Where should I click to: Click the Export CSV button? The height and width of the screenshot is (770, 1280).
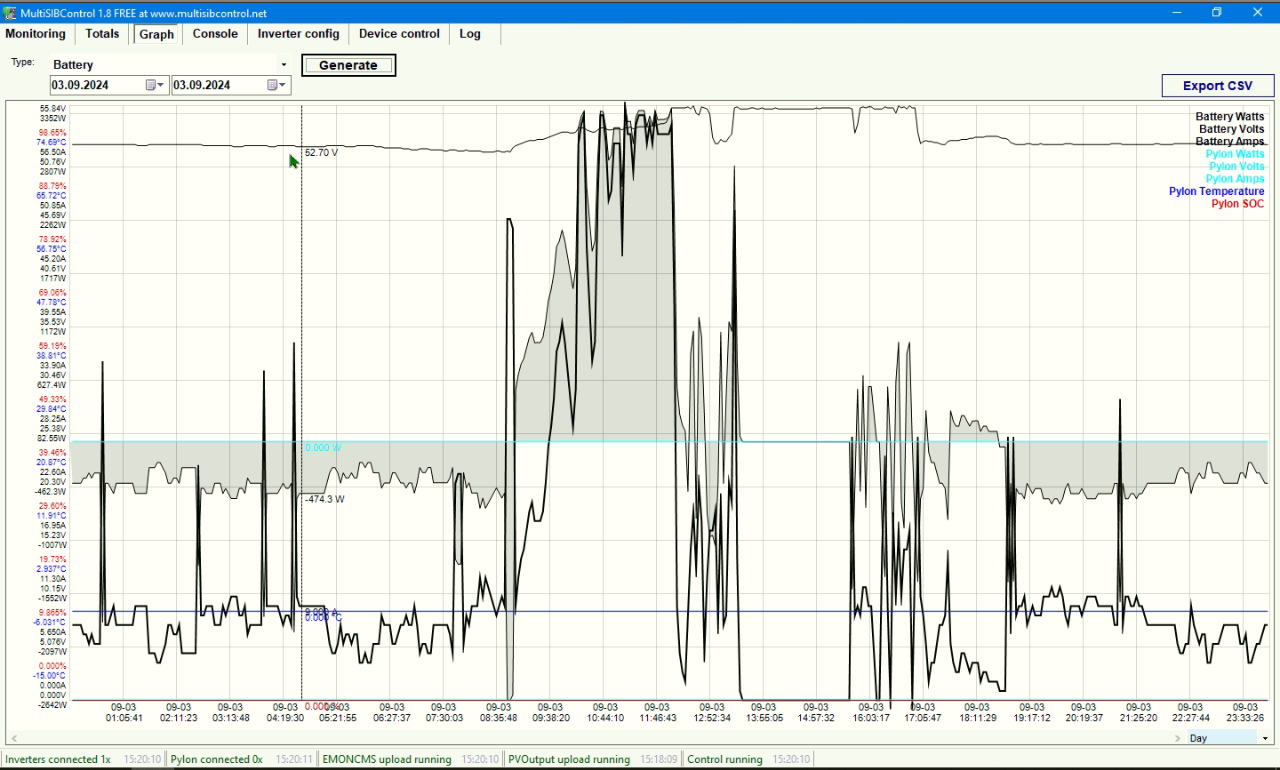[1217, 86]
